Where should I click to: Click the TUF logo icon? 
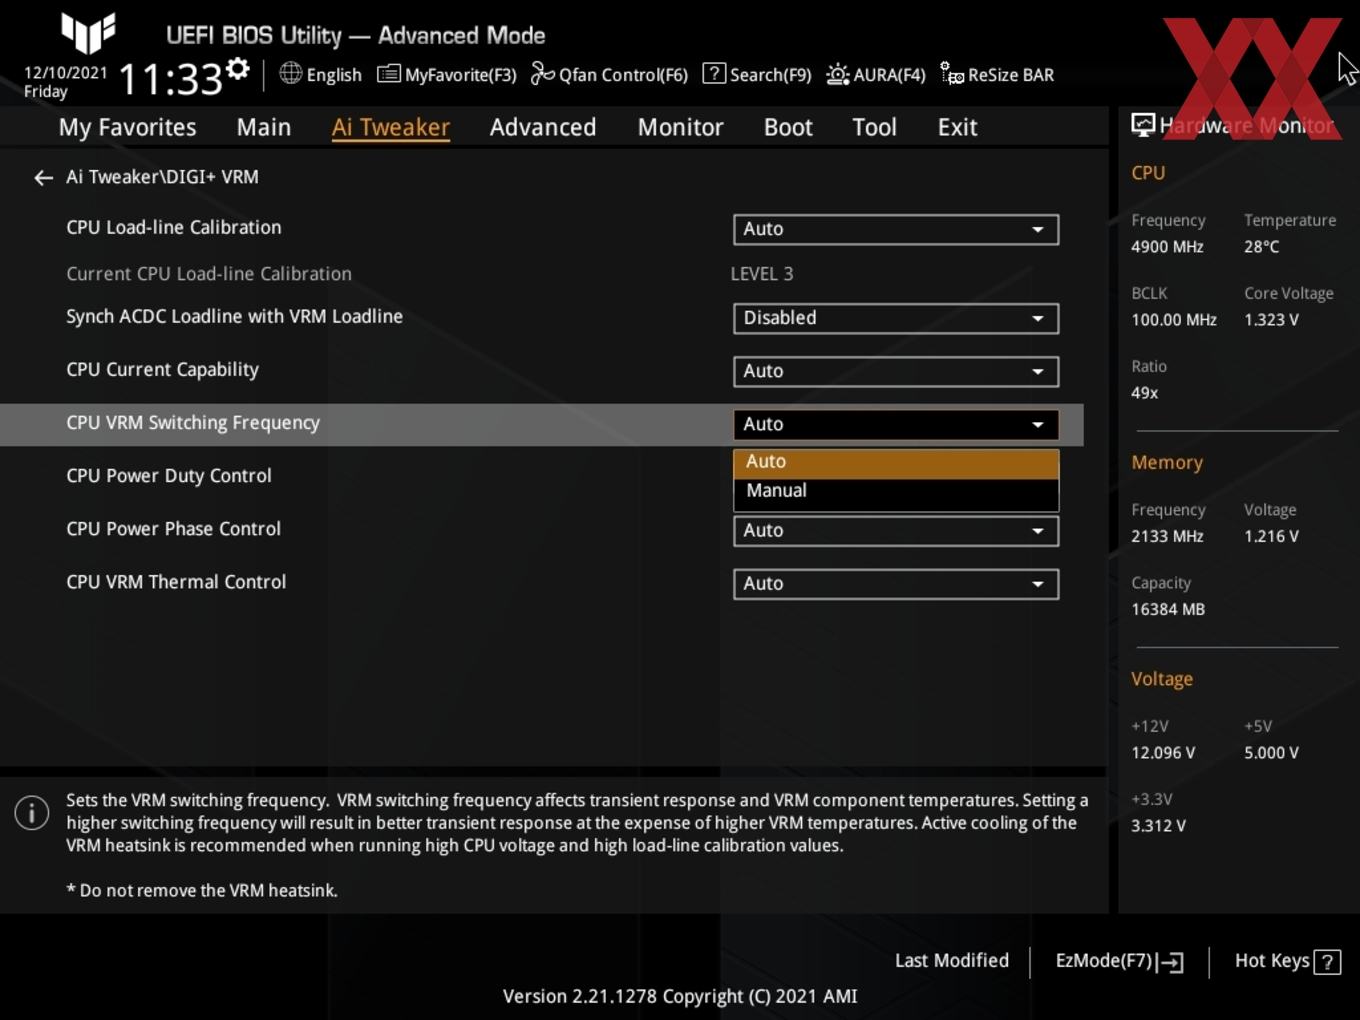tap(88, 32)
